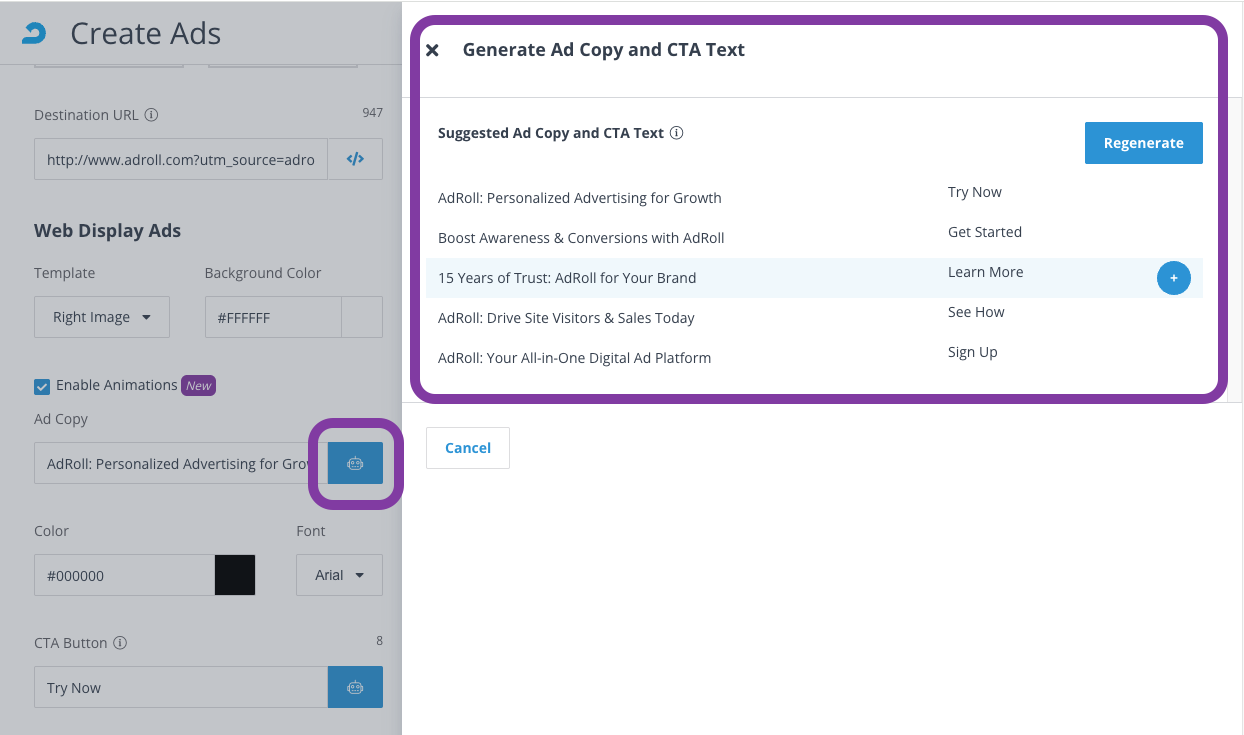Click the info icon beside Suggested Ad Copy

[x=676, y=133]
